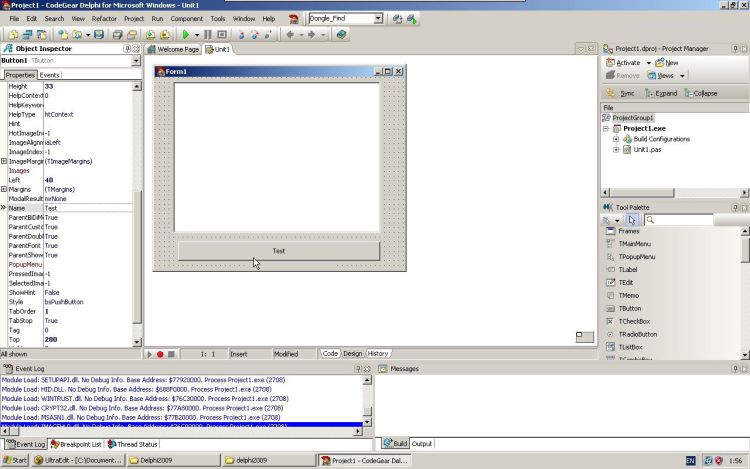The height and width of the screenshot is (469, 750).
Task: Click the memo area inside Form1
Action: 277,157
